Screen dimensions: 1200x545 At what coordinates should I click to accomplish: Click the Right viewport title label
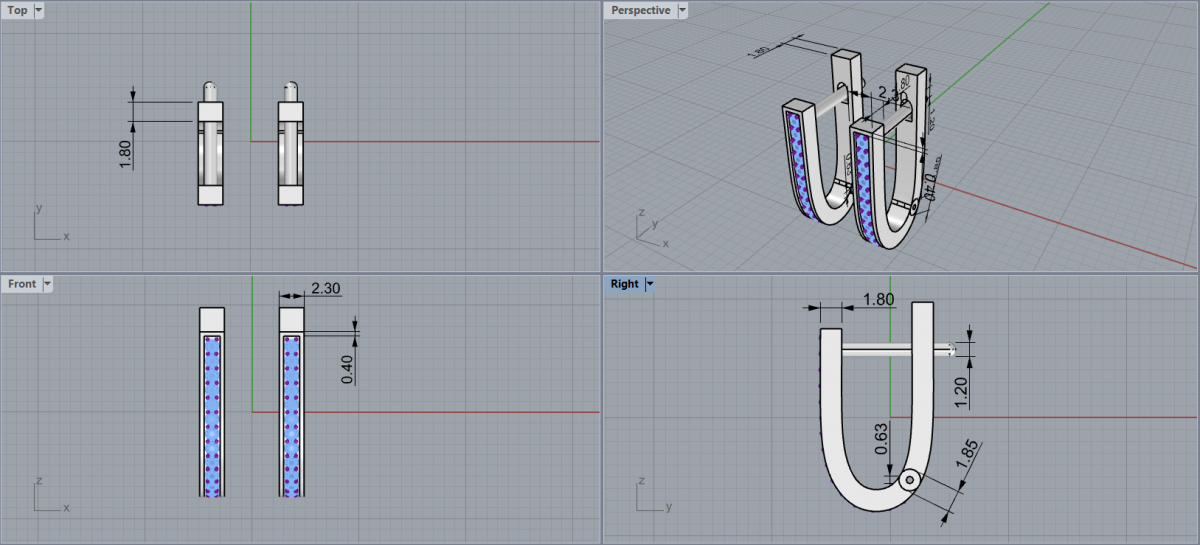[x=624, y=284]
